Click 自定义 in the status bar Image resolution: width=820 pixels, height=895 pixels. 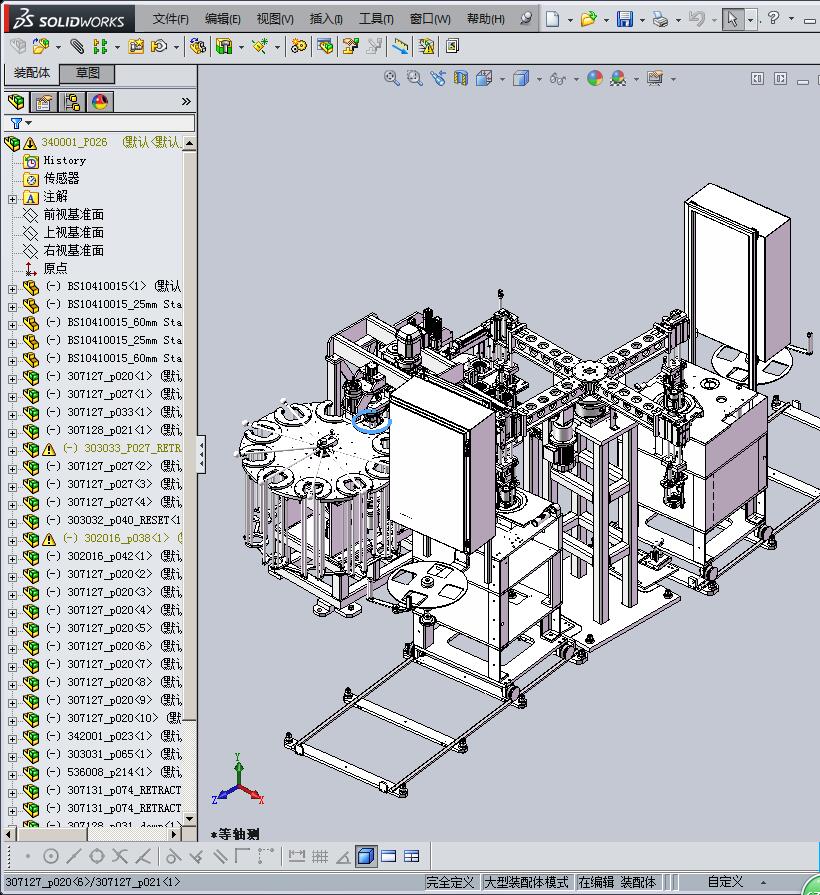click(725, 882)
